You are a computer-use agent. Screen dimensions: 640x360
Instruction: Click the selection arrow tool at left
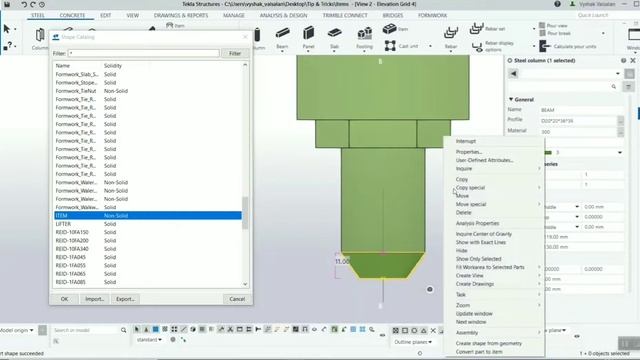[x=7, y=29]
